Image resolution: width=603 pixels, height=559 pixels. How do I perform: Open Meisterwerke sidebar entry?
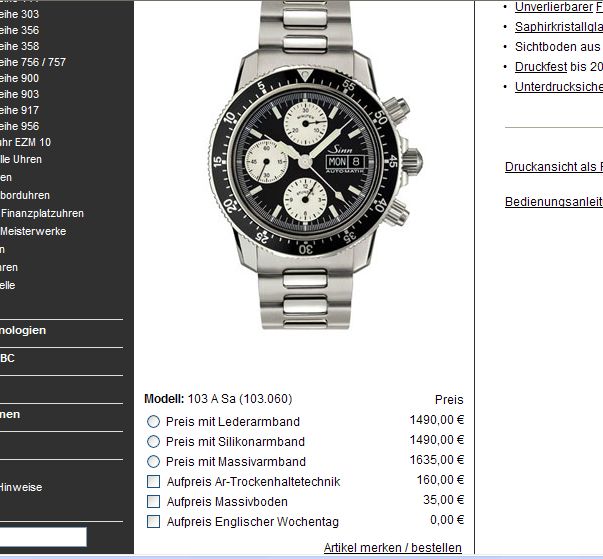[x=33, y=231]
